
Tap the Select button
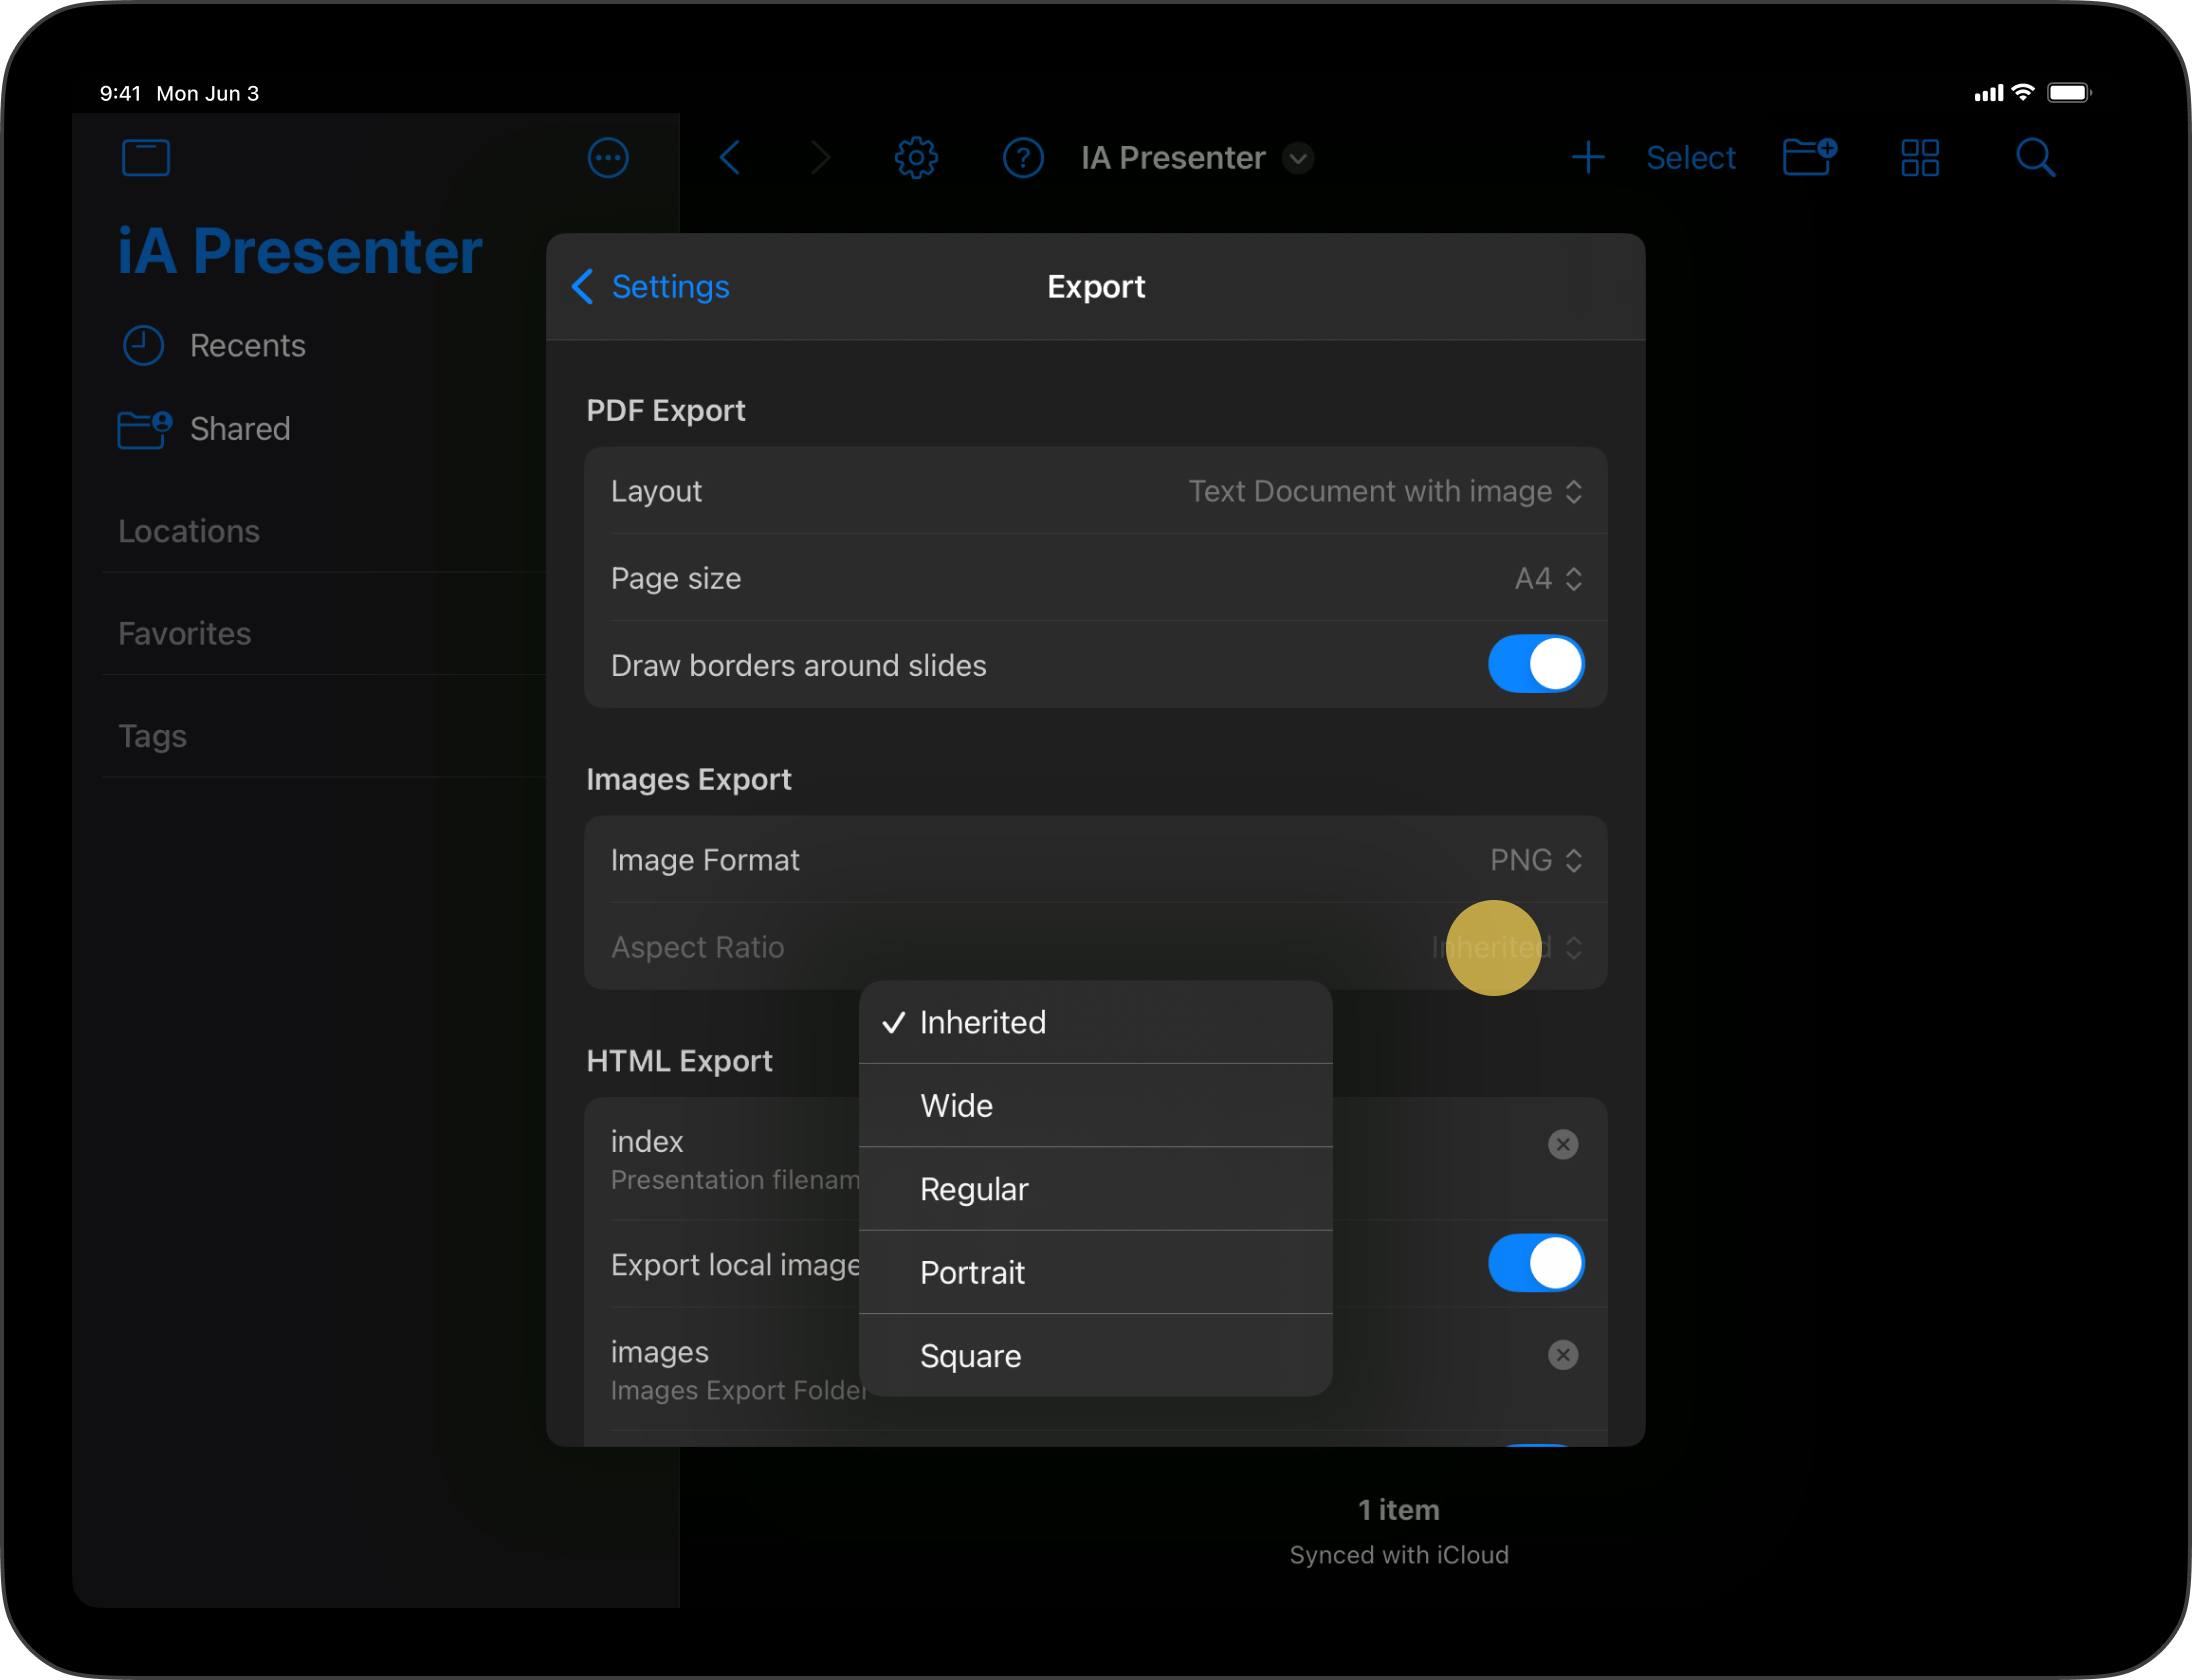[1690, 158]
